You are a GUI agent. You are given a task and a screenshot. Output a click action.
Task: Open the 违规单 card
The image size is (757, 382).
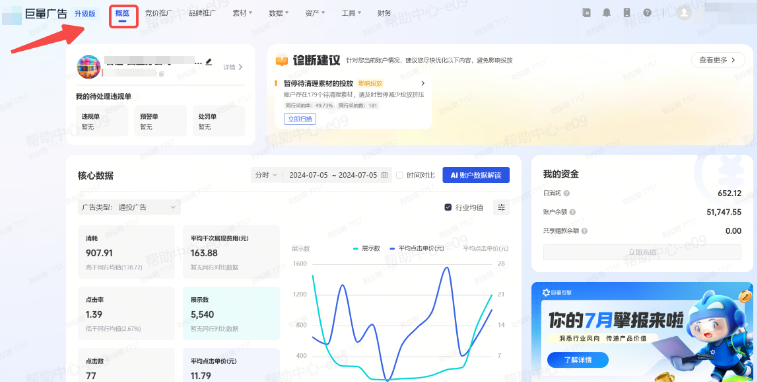click(x=102, y=121)
